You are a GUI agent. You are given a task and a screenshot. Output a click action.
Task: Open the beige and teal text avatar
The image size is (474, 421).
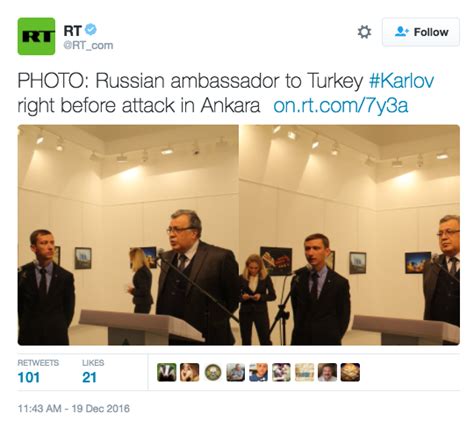pyautogui.click(x=304, y=372)
